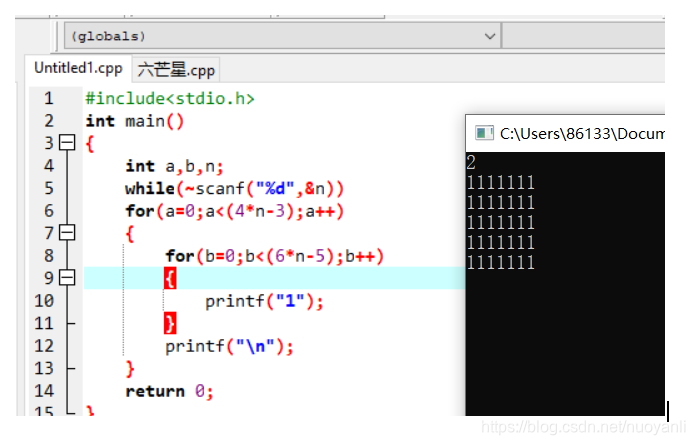Click the second empty dropdown beside (globals)

pos(583,36)
